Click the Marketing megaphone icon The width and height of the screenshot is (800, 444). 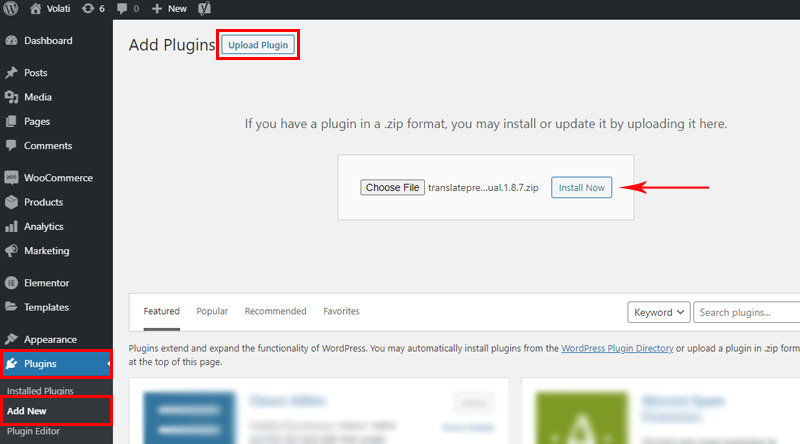[11, 251]
